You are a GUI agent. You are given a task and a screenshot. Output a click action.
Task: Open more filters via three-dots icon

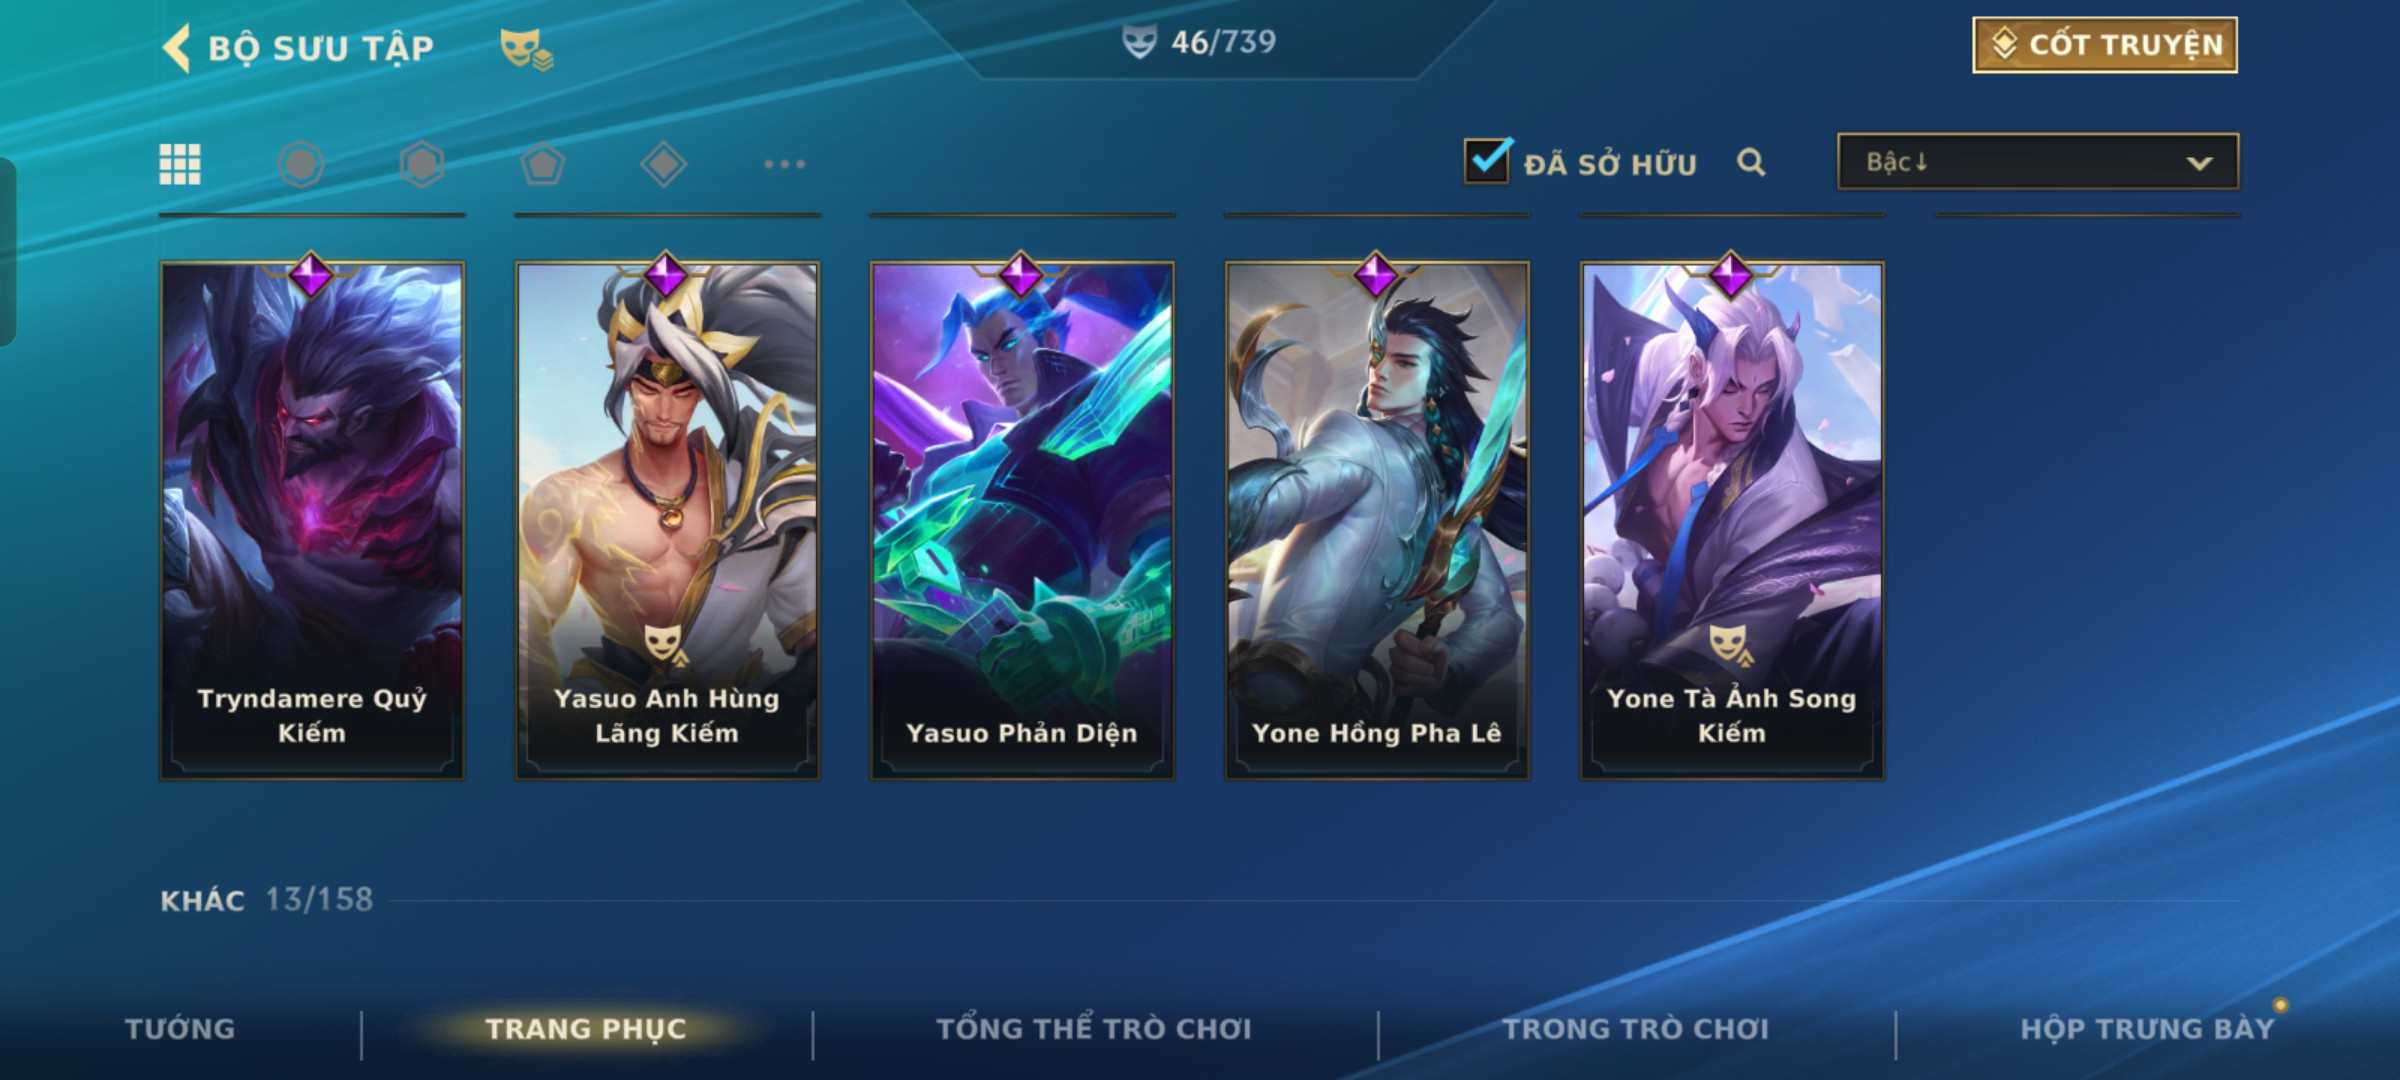pyautogui.click(x=785, y=164)
